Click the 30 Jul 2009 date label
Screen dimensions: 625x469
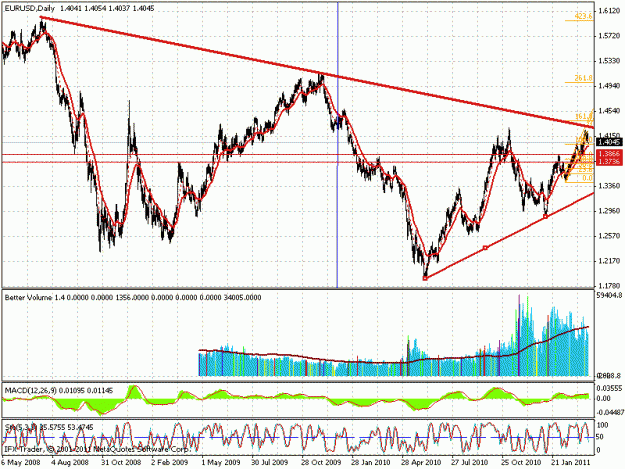pos(269,462)
